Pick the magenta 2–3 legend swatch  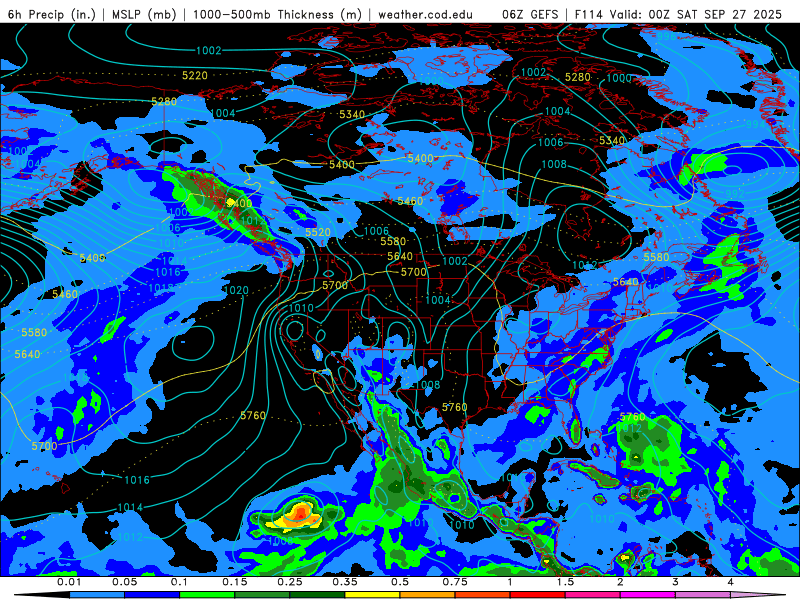click(647, 595)
